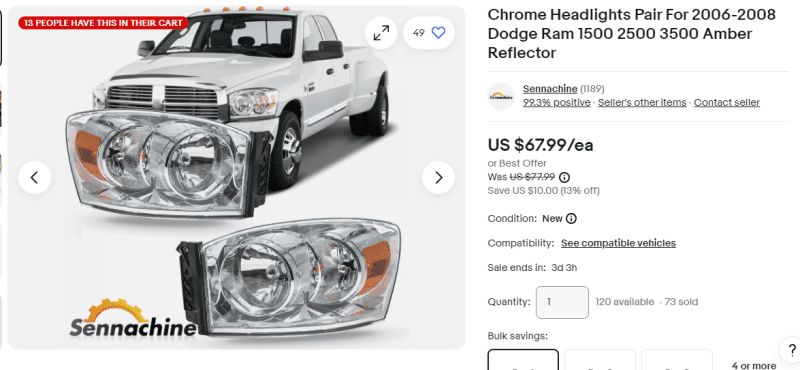Viewport: 800px width, 370px height.
Task: Add item to watchlist with heart icon
Action: (429, 33)
